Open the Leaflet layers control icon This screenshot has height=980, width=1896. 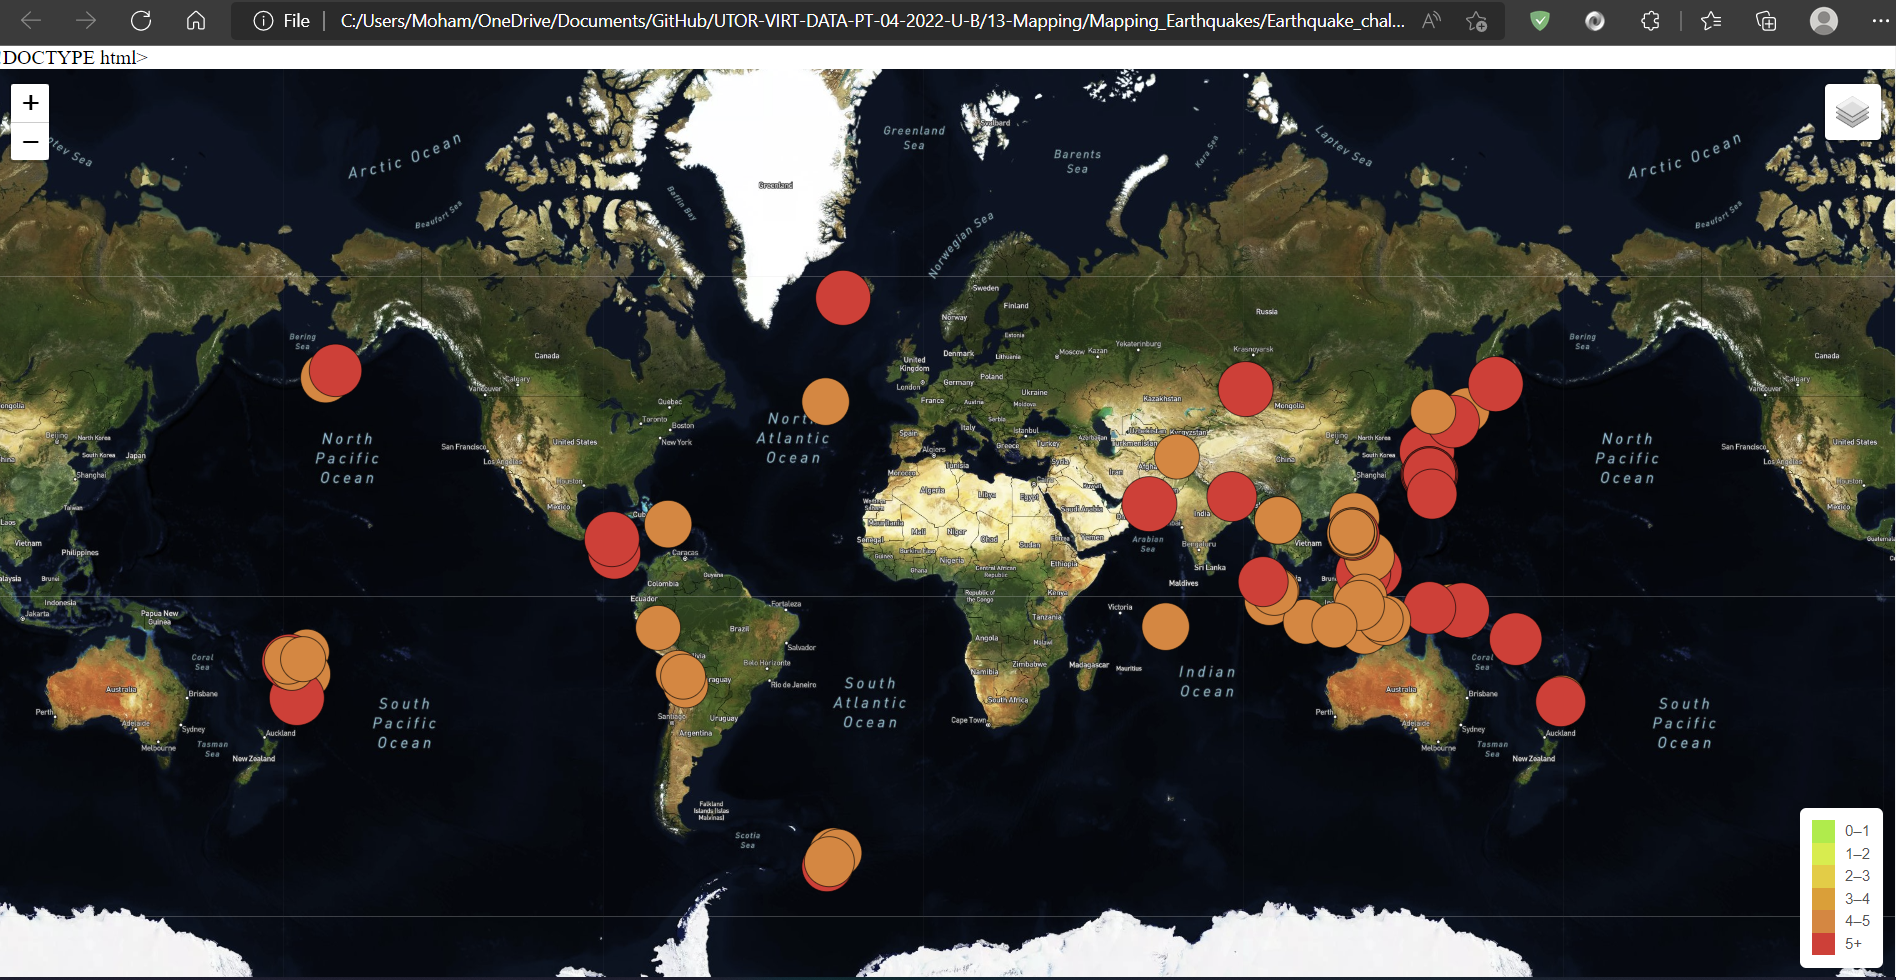pyautogui.click(x=1853, y=111)
